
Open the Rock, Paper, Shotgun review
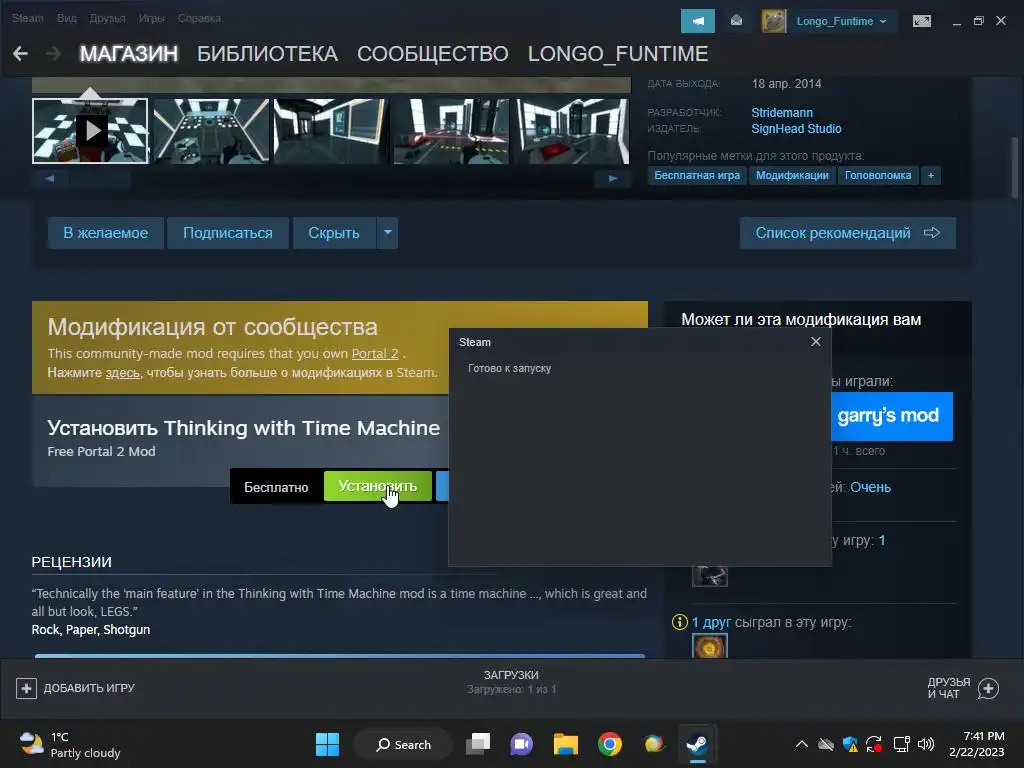tap(91, 630)
